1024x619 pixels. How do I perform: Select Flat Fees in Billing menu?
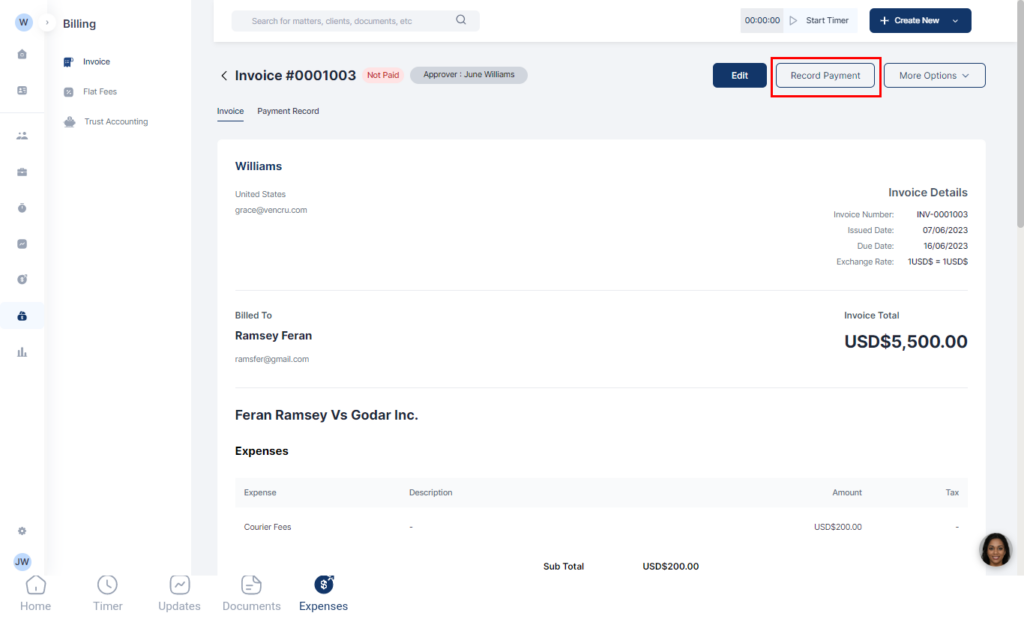(x=100, y=92)
